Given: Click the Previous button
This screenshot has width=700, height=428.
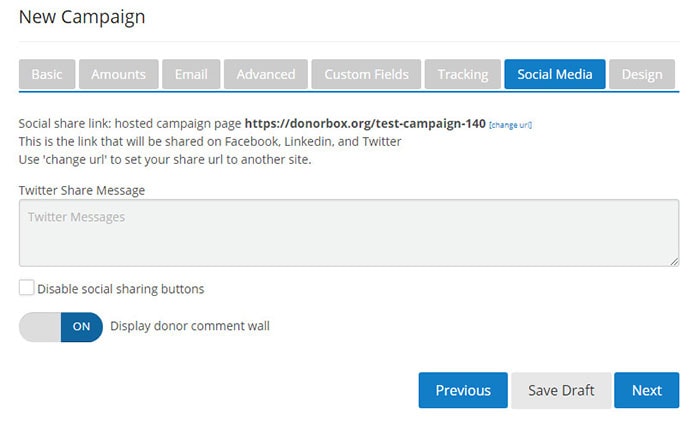Looking at the screenshot, I should coord(463,390).
